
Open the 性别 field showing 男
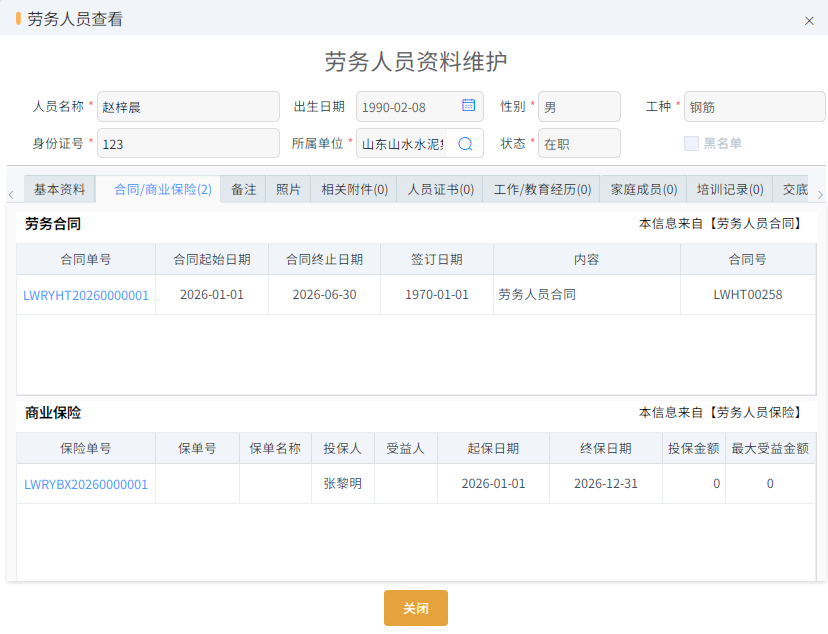[579, 107]
